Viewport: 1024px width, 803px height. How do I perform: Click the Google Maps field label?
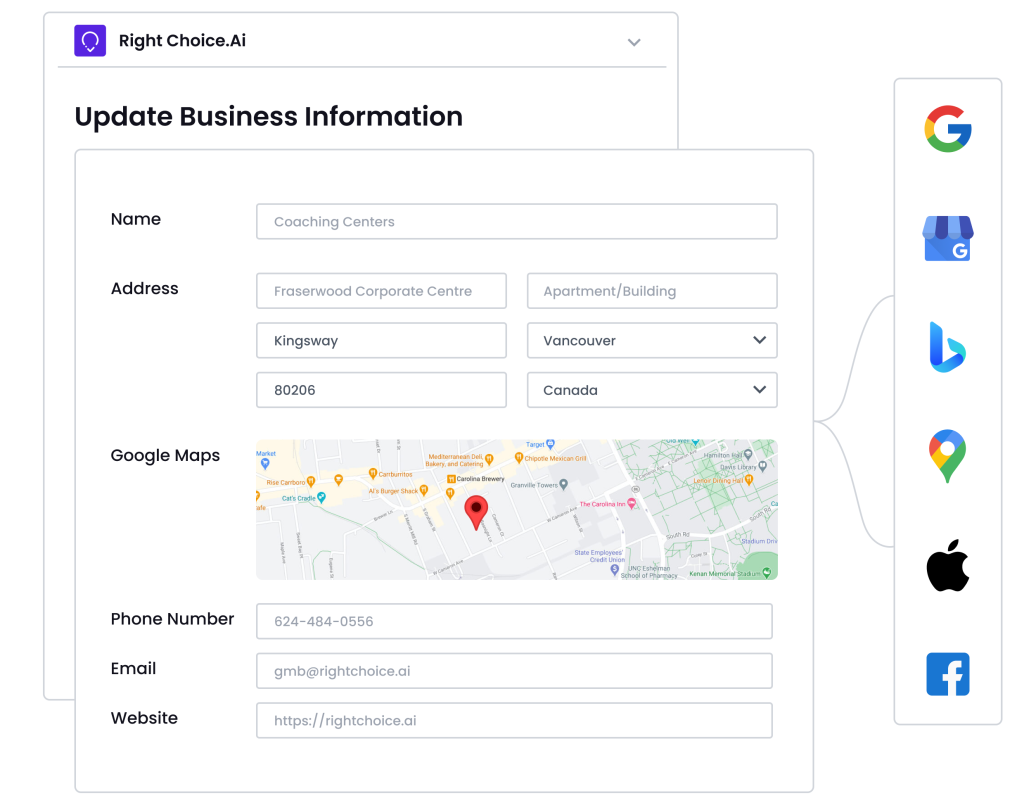point(165,456)
